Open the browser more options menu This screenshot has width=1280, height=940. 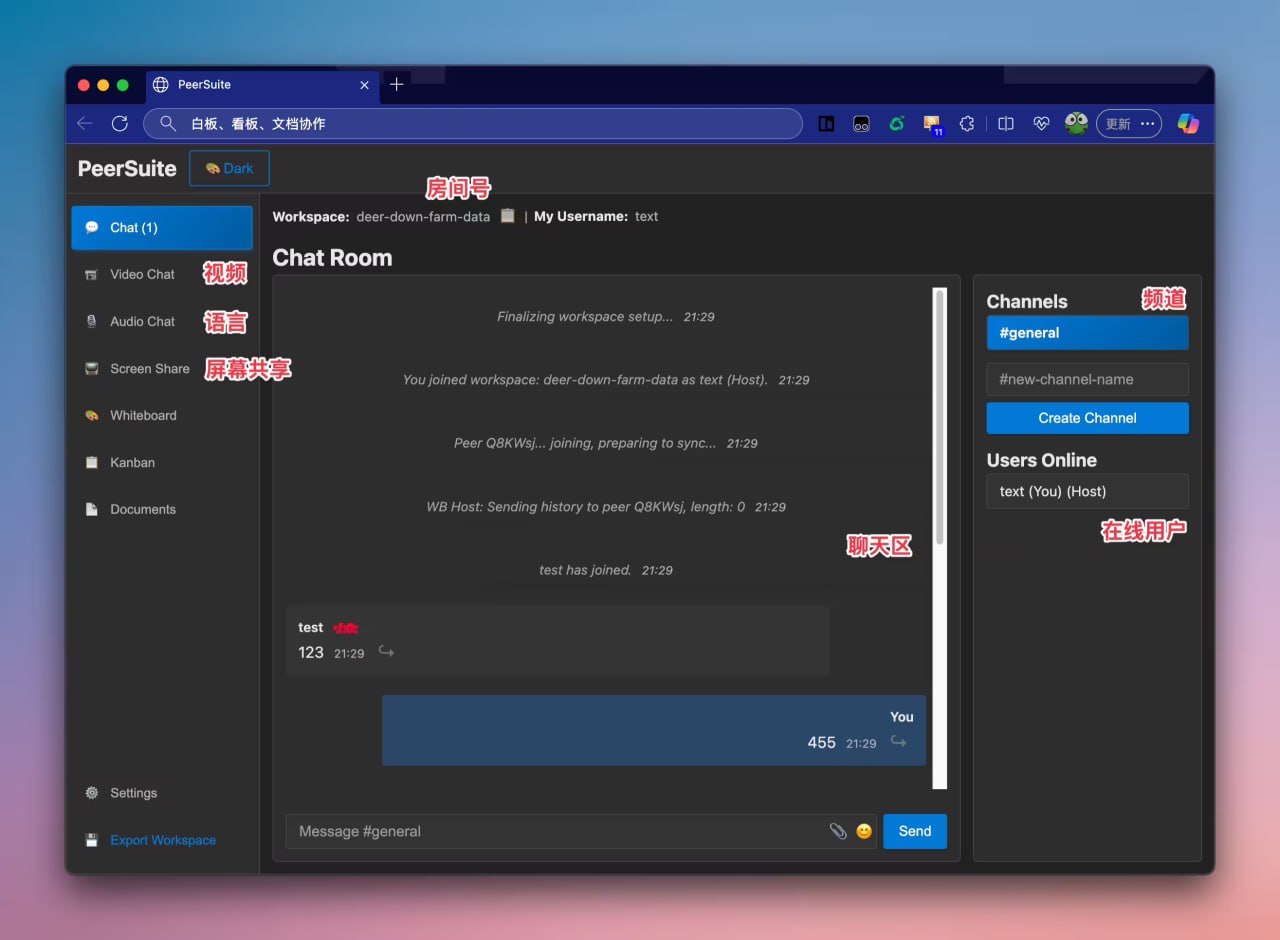pyautogui.click(x=1147, y=124)
